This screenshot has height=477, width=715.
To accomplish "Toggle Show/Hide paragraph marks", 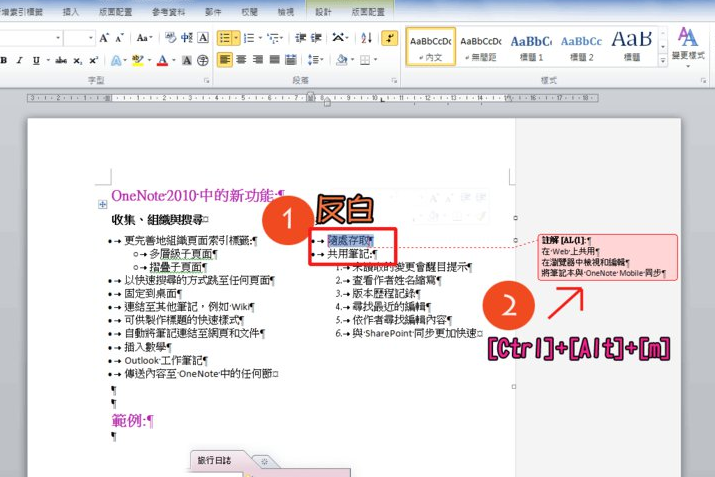I will pos(390,38).
